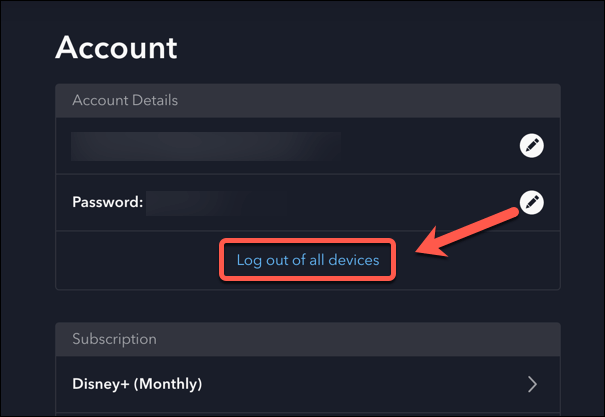The width and height of the screenshot is (605, 417).
Task: Click the Account page heading
Action: 115,47
